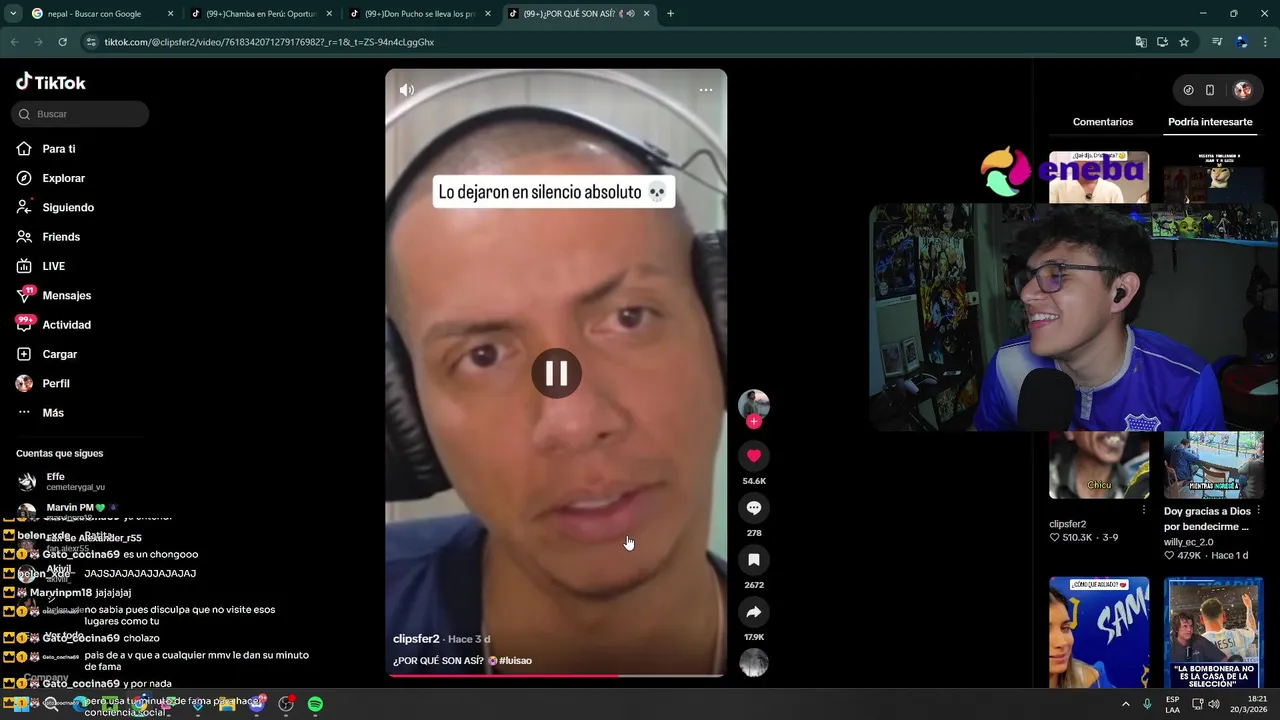
Task: Open Spotify from the taskbar
Action: click(315, 704)
